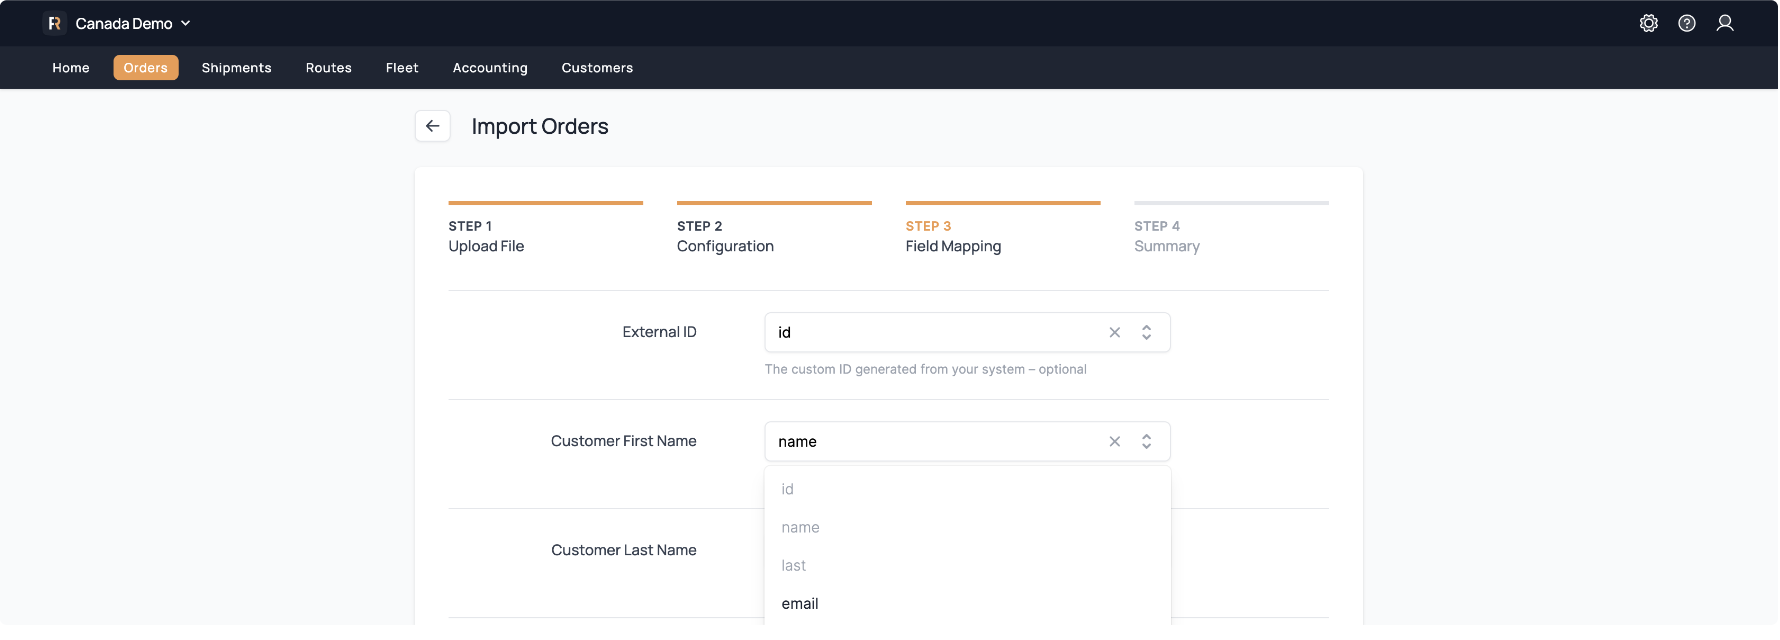1780x640 pixels.
Task: Open the help question mark icon
Action: [1687, 23]
